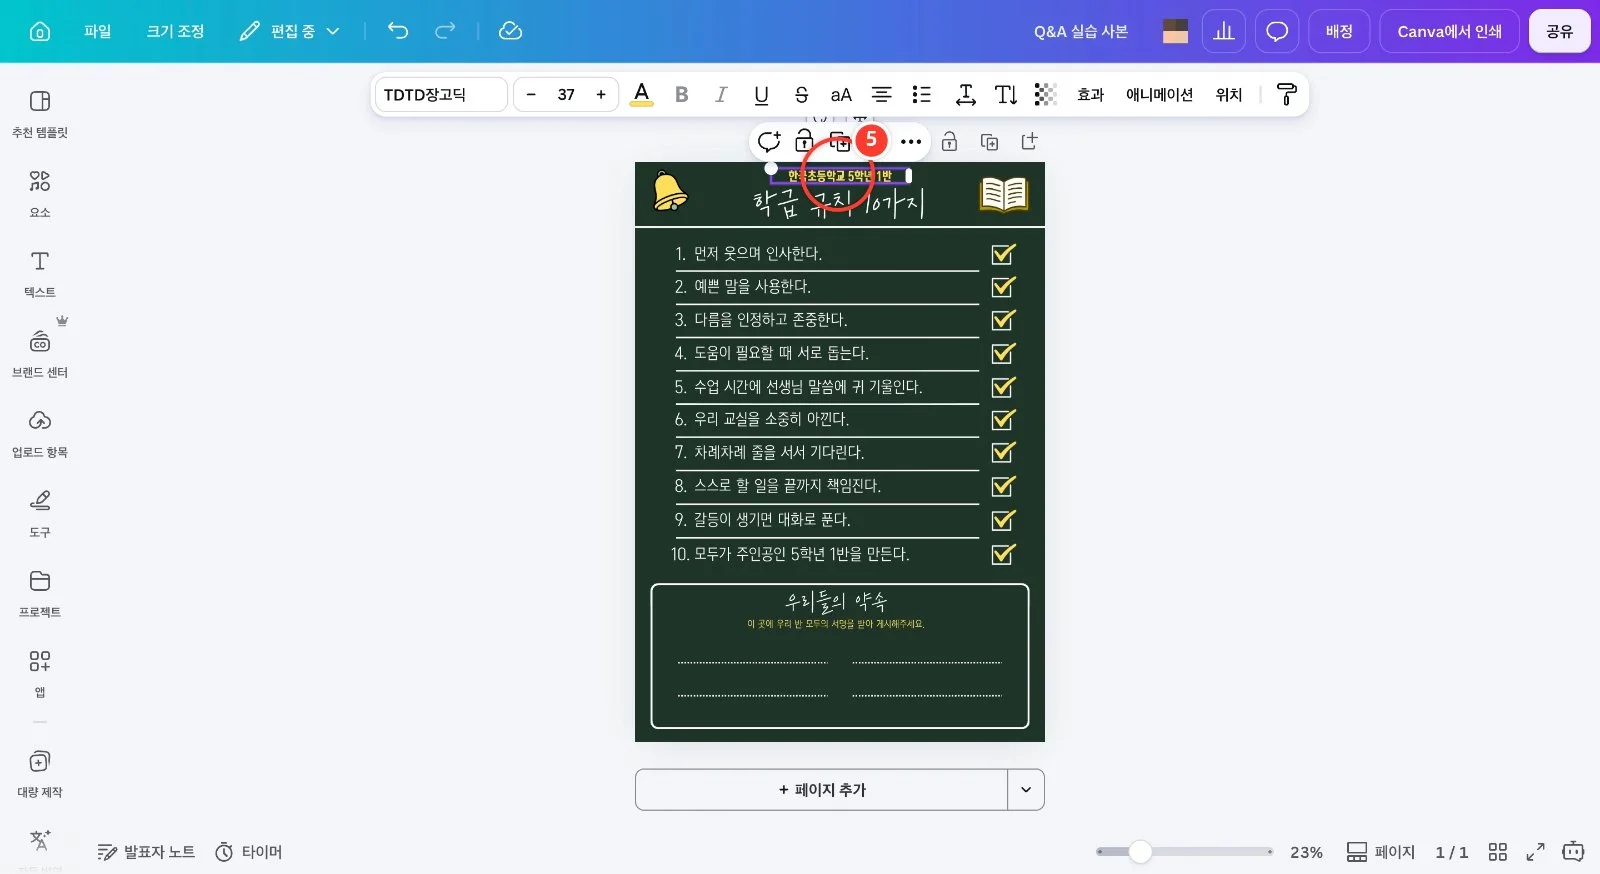
Task: Click 페이지 추가 button
Action: tap(821, 789)
